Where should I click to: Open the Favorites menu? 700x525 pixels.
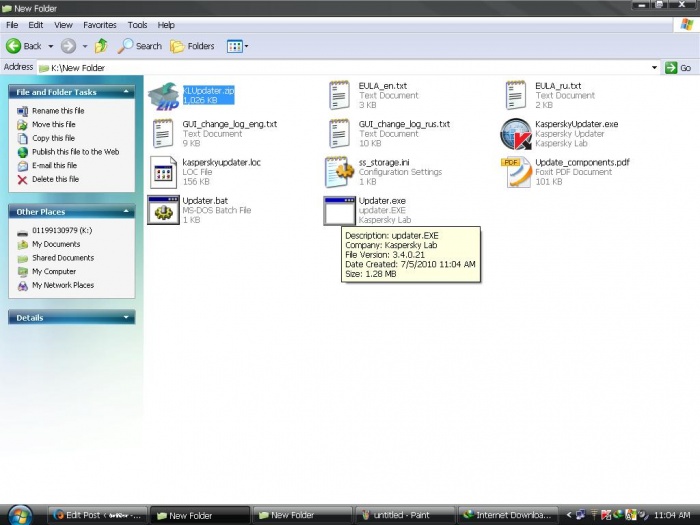(99, 24)
